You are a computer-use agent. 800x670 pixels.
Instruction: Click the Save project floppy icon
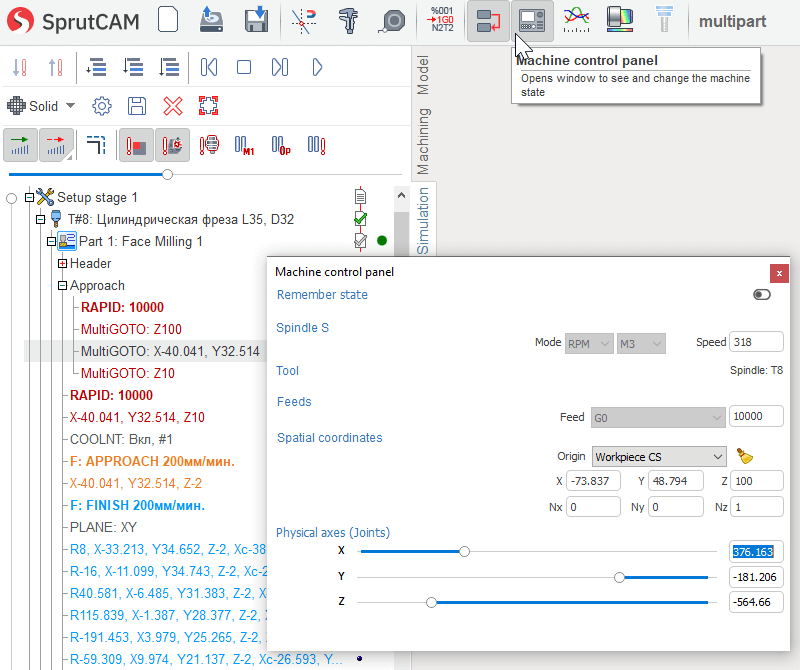pos(256,20)
